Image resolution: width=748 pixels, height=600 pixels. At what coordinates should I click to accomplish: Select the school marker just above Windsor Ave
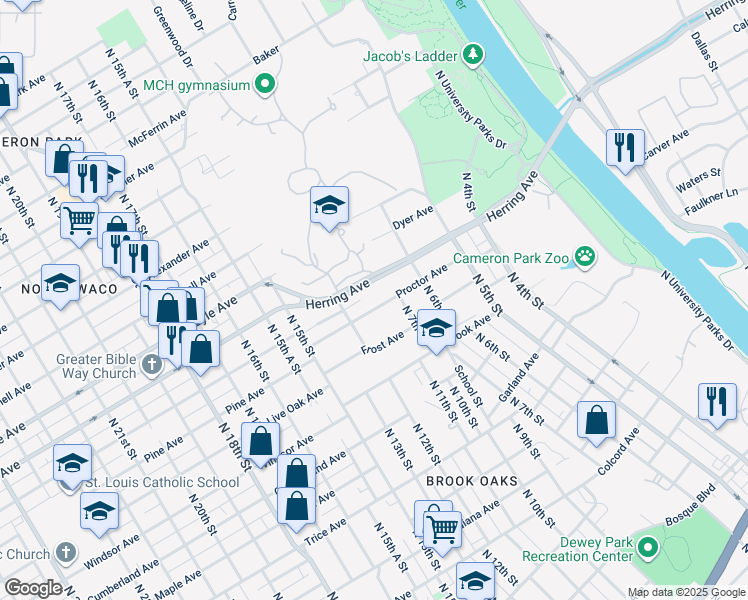99,512
